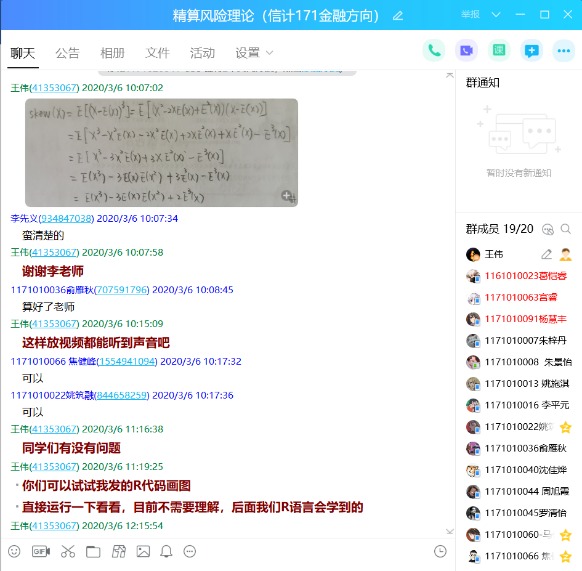Select the scissors screenshot tool
Viewport: 582px width, 571px height.
click(x=68, y=551)
